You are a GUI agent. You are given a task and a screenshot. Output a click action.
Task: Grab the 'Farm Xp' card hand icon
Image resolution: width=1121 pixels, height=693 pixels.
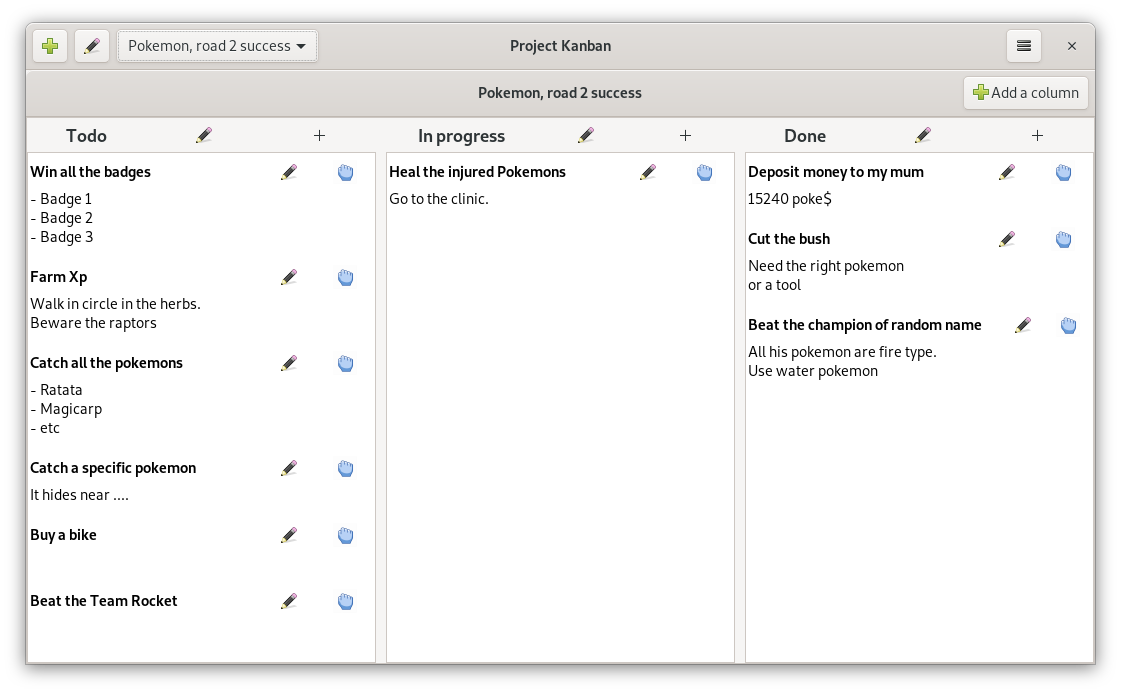(x=345, y=277)
